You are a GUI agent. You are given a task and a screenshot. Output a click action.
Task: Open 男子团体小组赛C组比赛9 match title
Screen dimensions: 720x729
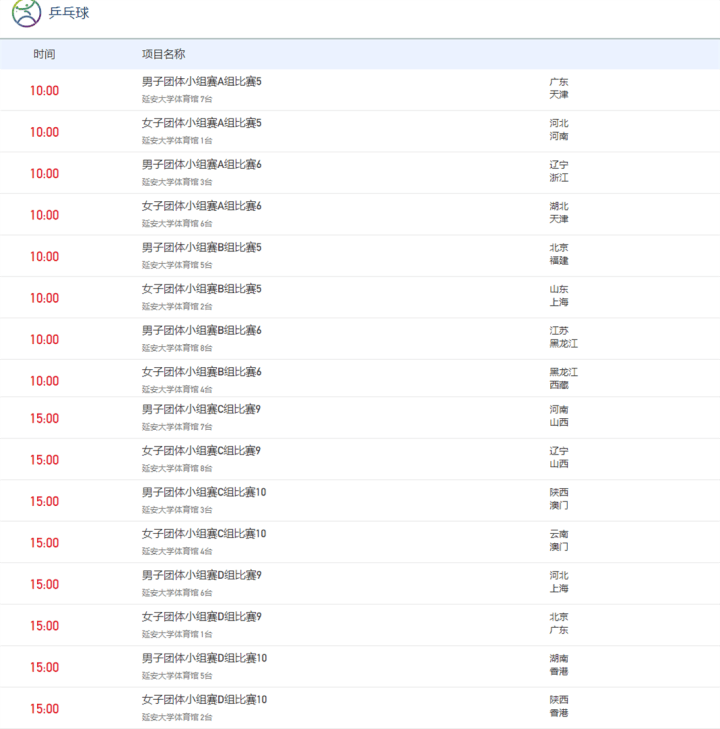click(x=201, y=409)
